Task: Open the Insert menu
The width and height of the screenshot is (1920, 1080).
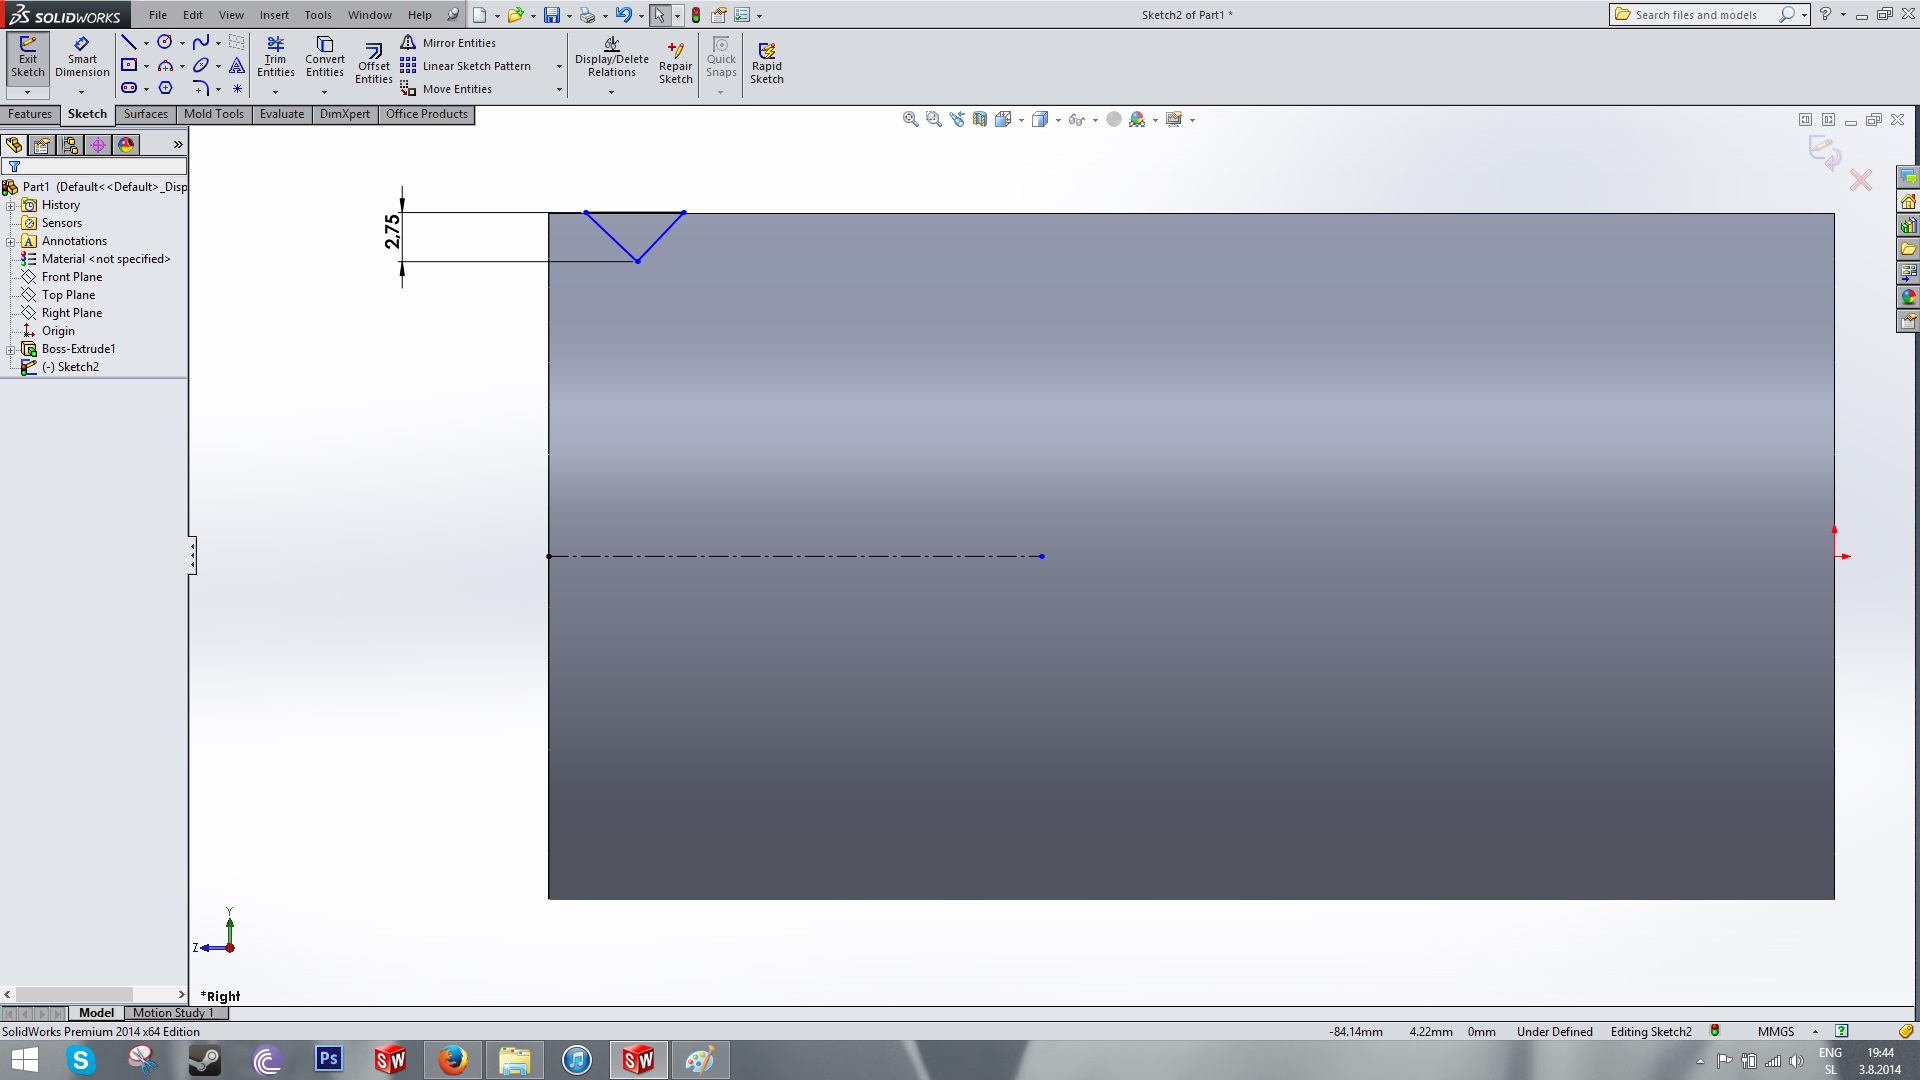Action: click(x=274, y=15)
